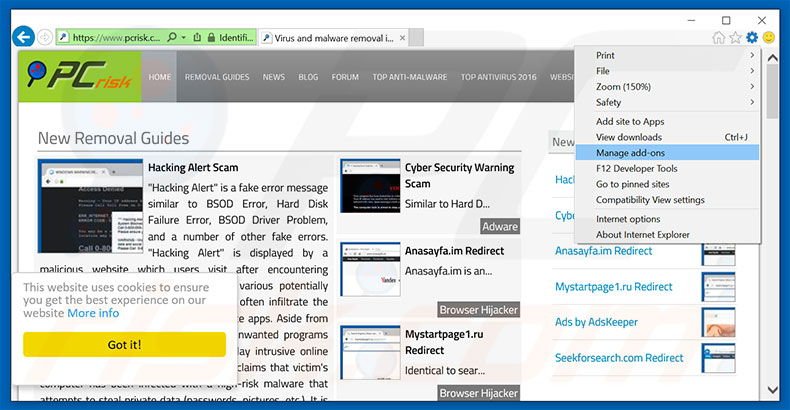The height and width of the screenshot is (410, 790).
Task: Click the address bar URL field
Action: click(116, 38)
